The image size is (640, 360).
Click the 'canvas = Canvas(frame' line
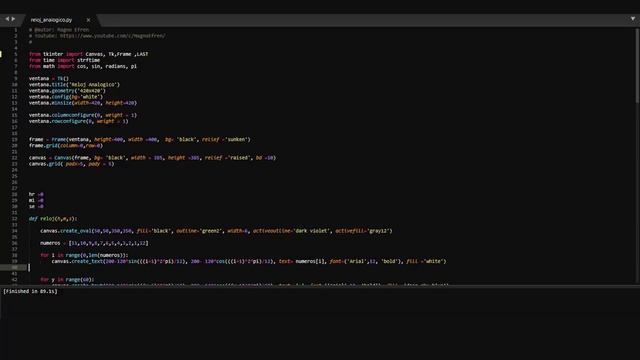152,158
